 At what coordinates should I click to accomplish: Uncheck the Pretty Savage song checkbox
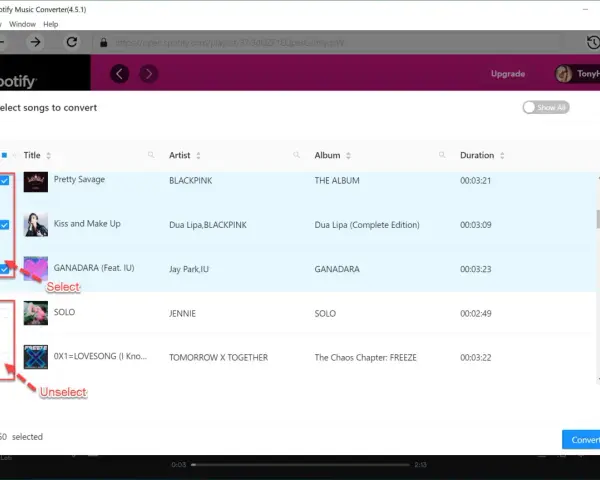click(x=4, y=181)
